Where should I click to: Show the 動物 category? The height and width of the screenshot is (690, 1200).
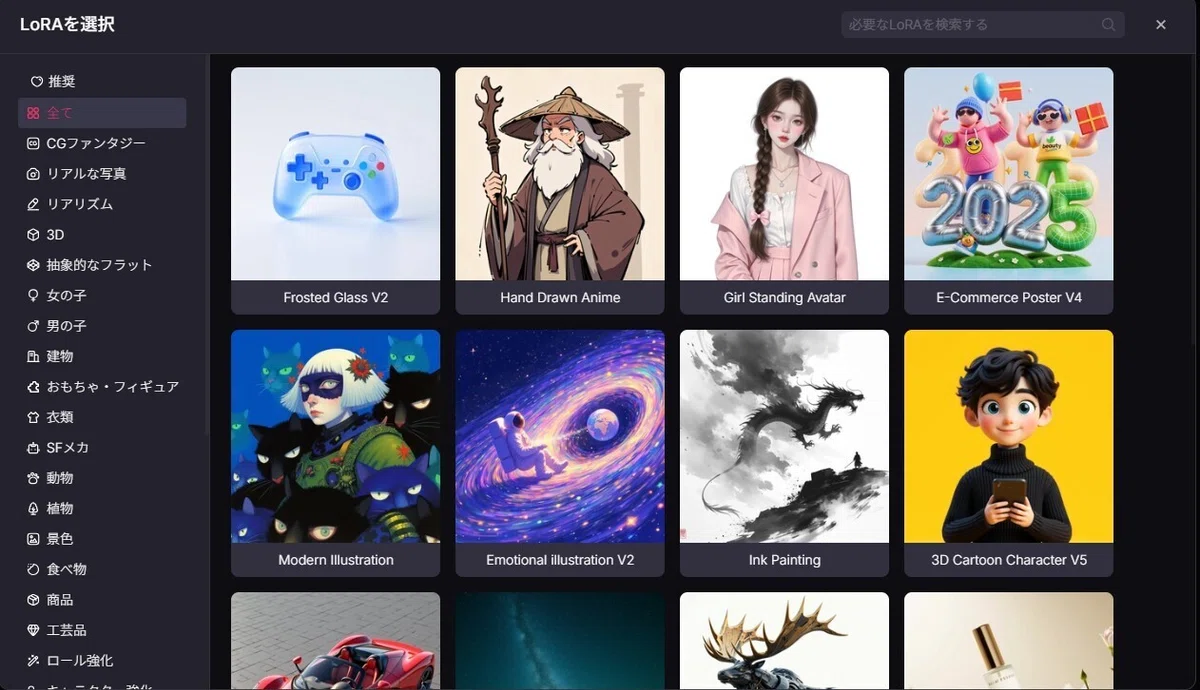coord(102,478)
